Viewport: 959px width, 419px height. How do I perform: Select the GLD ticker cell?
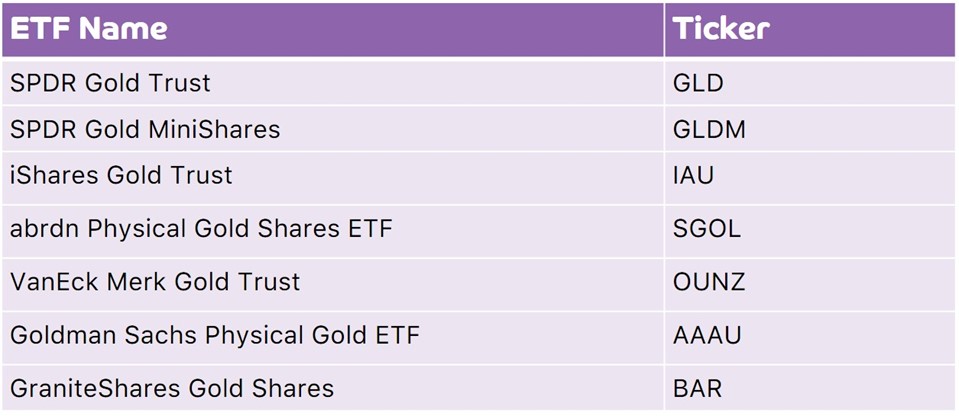click(810, 83)
